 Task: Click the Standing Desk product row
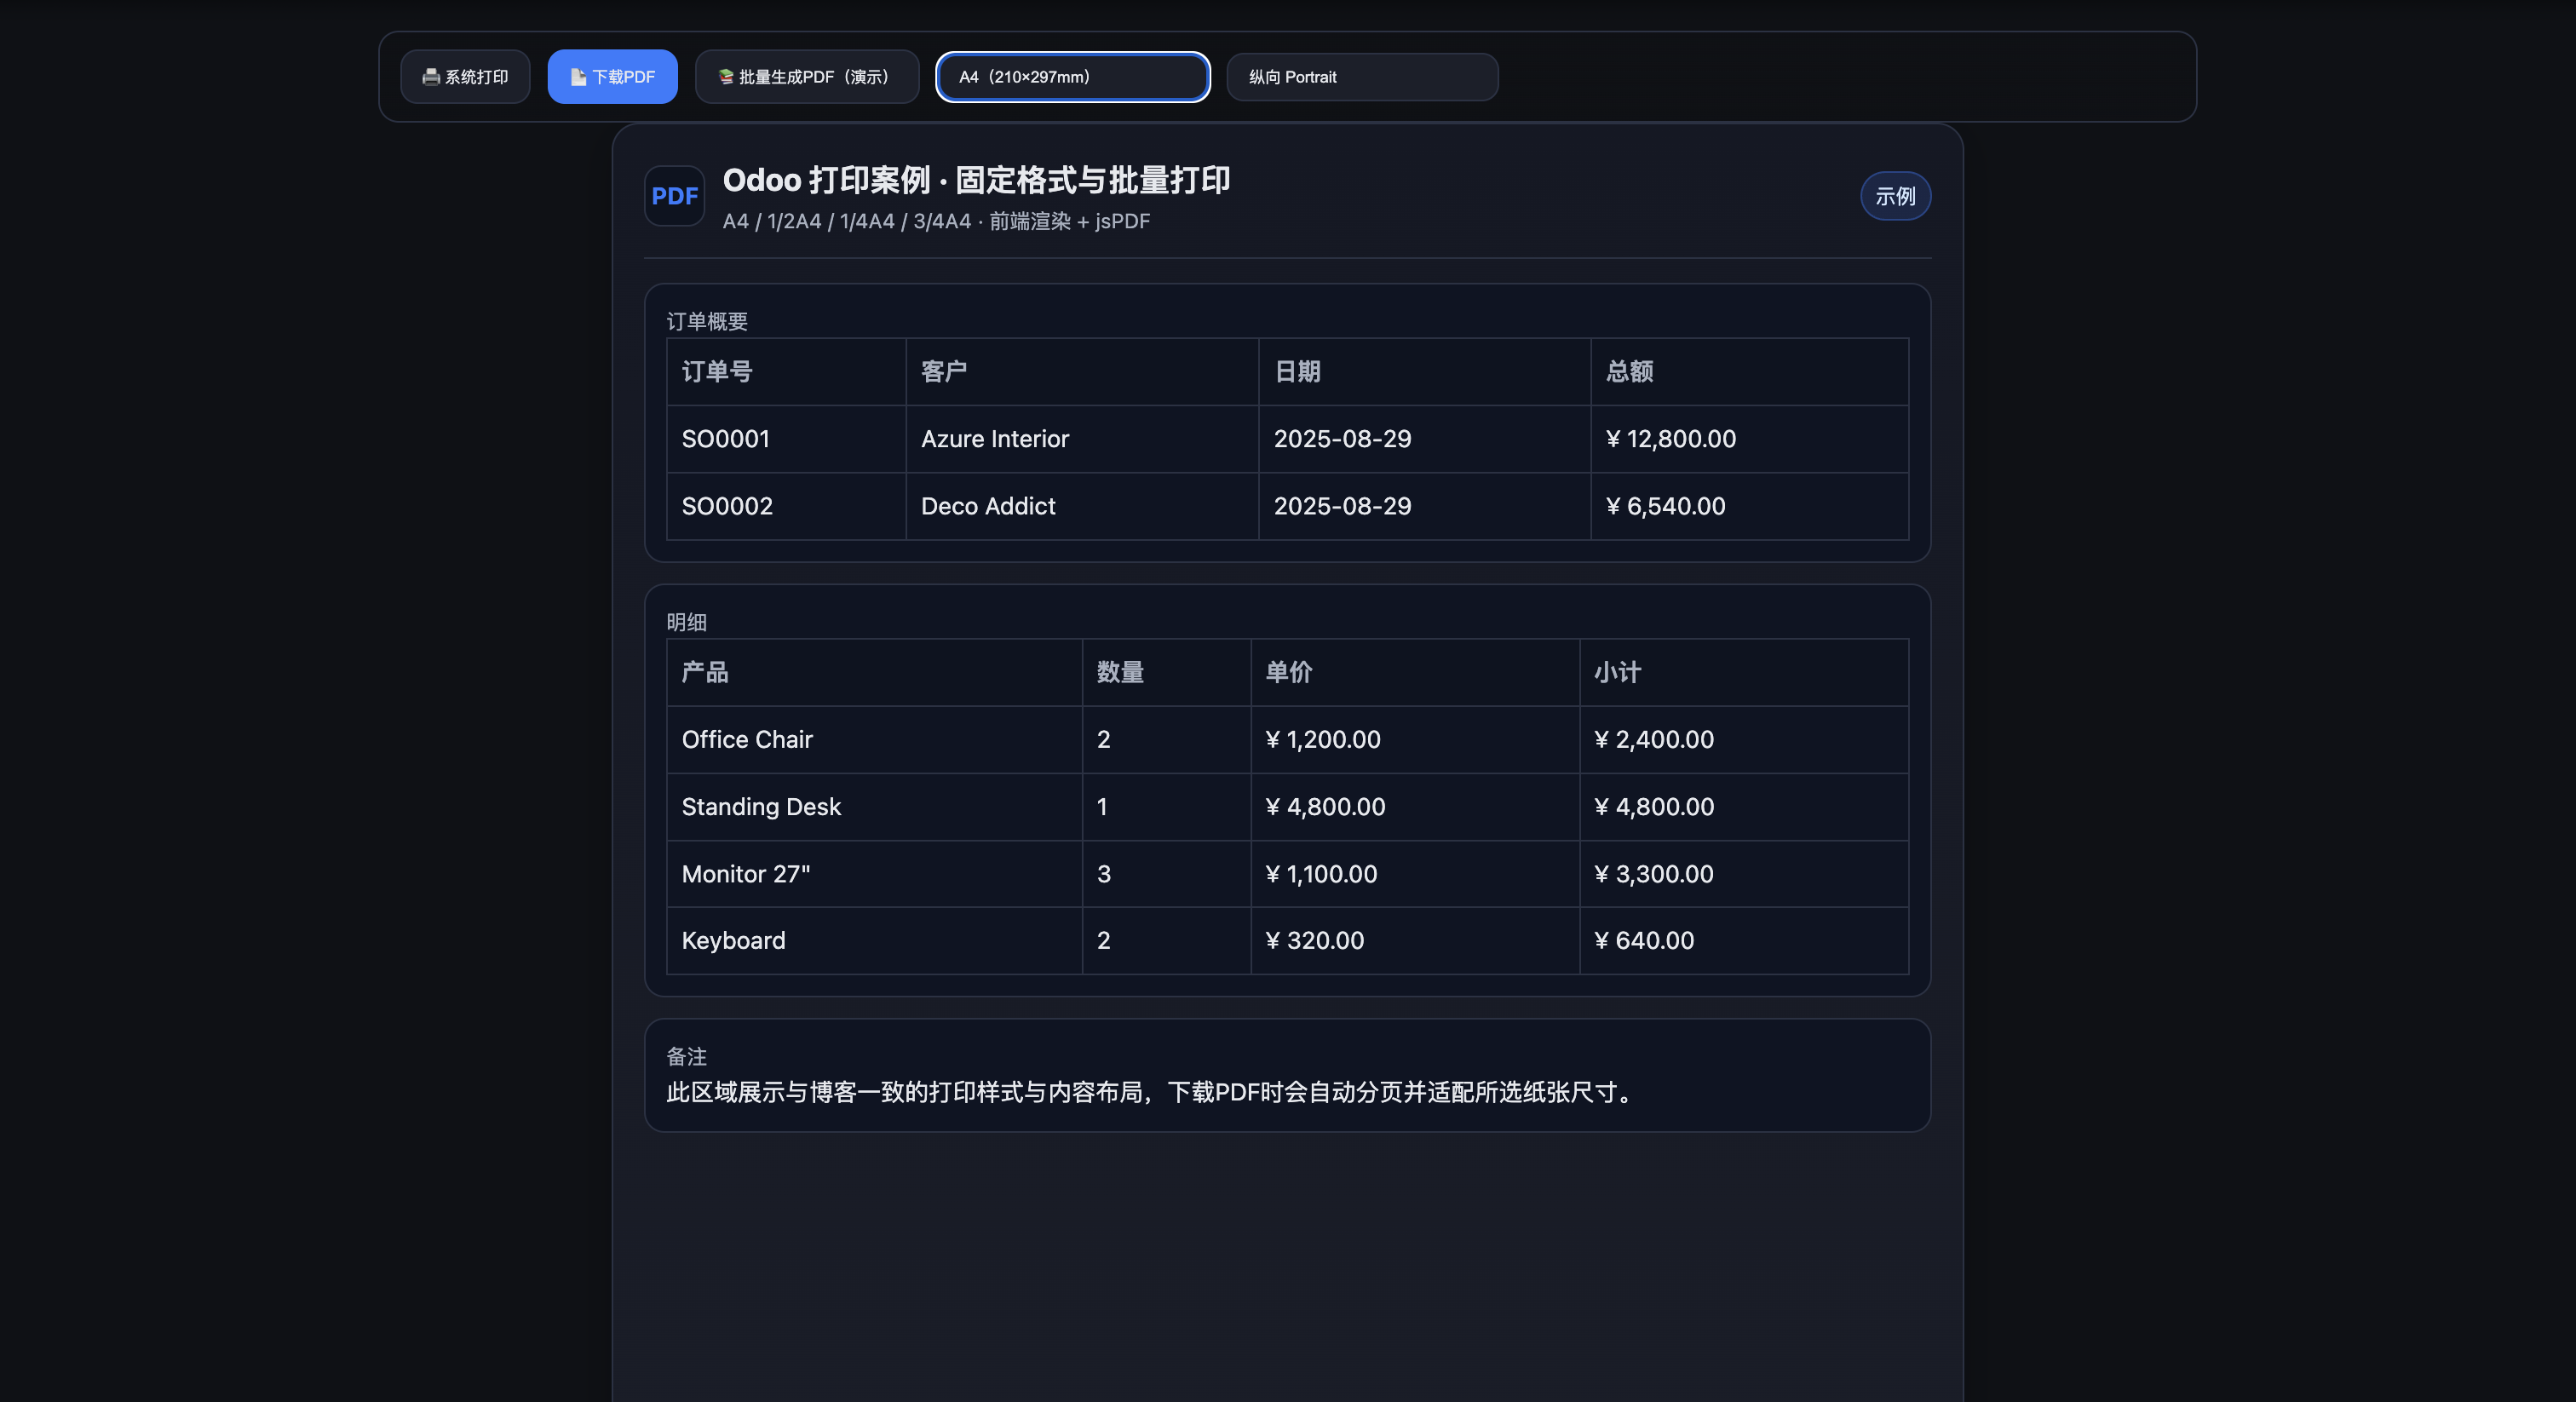[761, 807]
